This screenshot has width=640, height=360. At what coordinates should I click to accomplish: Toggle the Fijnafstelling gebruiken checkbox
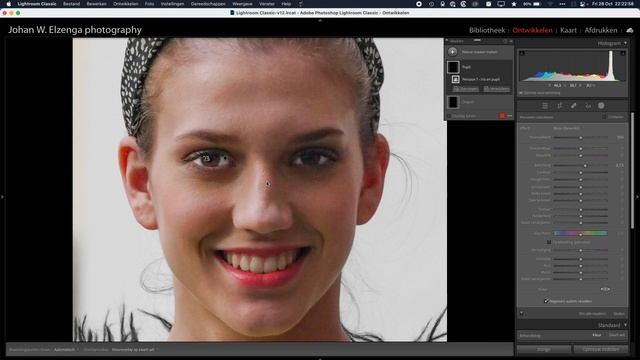(x=549, y=242)
